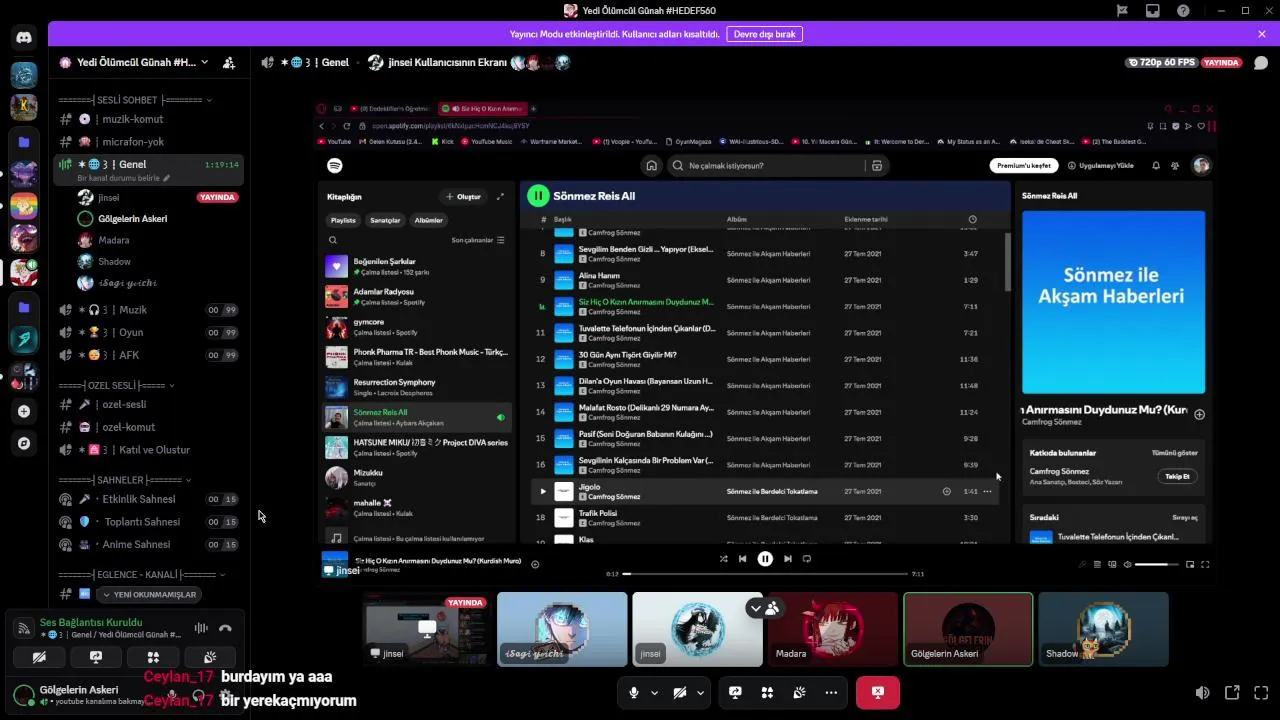Viewport: 1280px width, 720px height.
Task: Toggle camera in the voice connection panel
Action: click(x=39, y=657)
